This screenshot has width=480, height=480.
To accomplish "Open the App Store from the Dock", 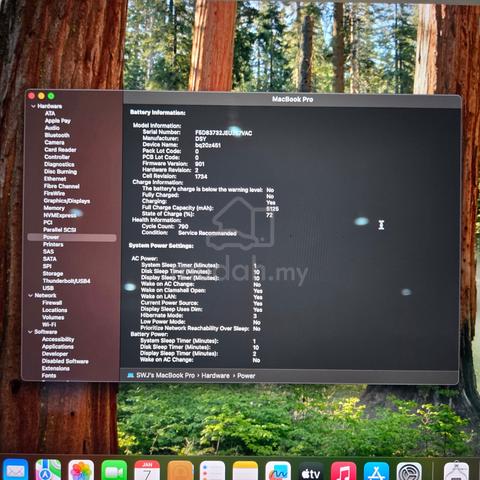I will pyautogui.click(x=376, y=471).
